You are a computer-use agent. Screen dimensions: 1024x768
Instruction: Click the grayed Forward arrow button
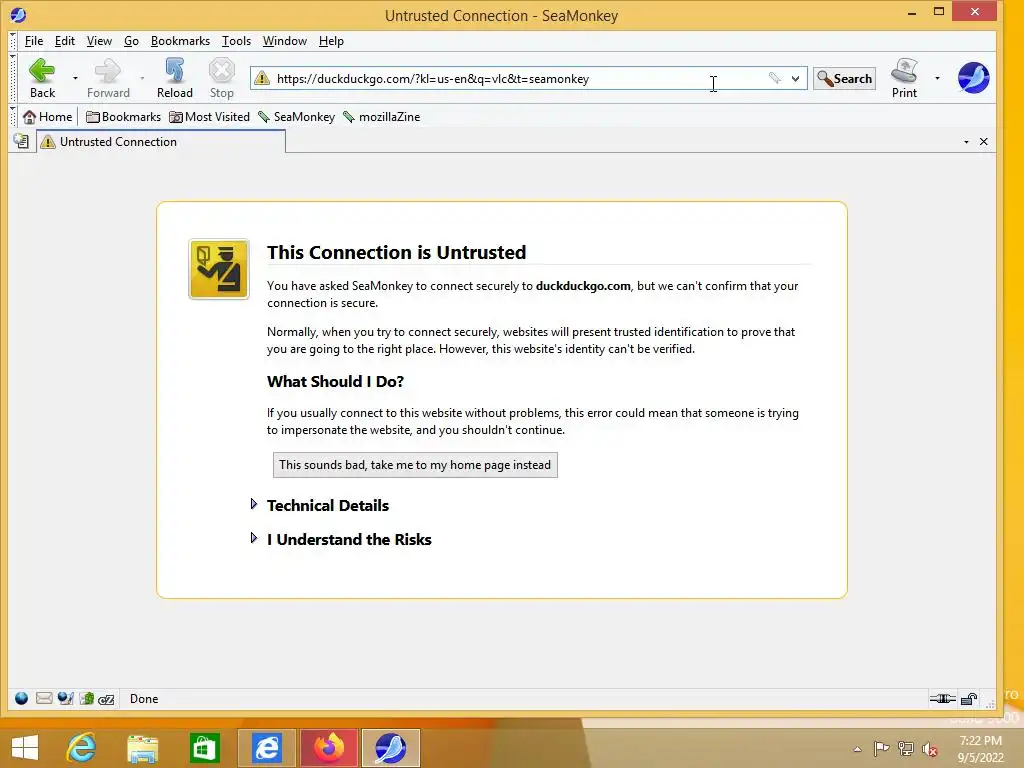(x=108, y=78)
